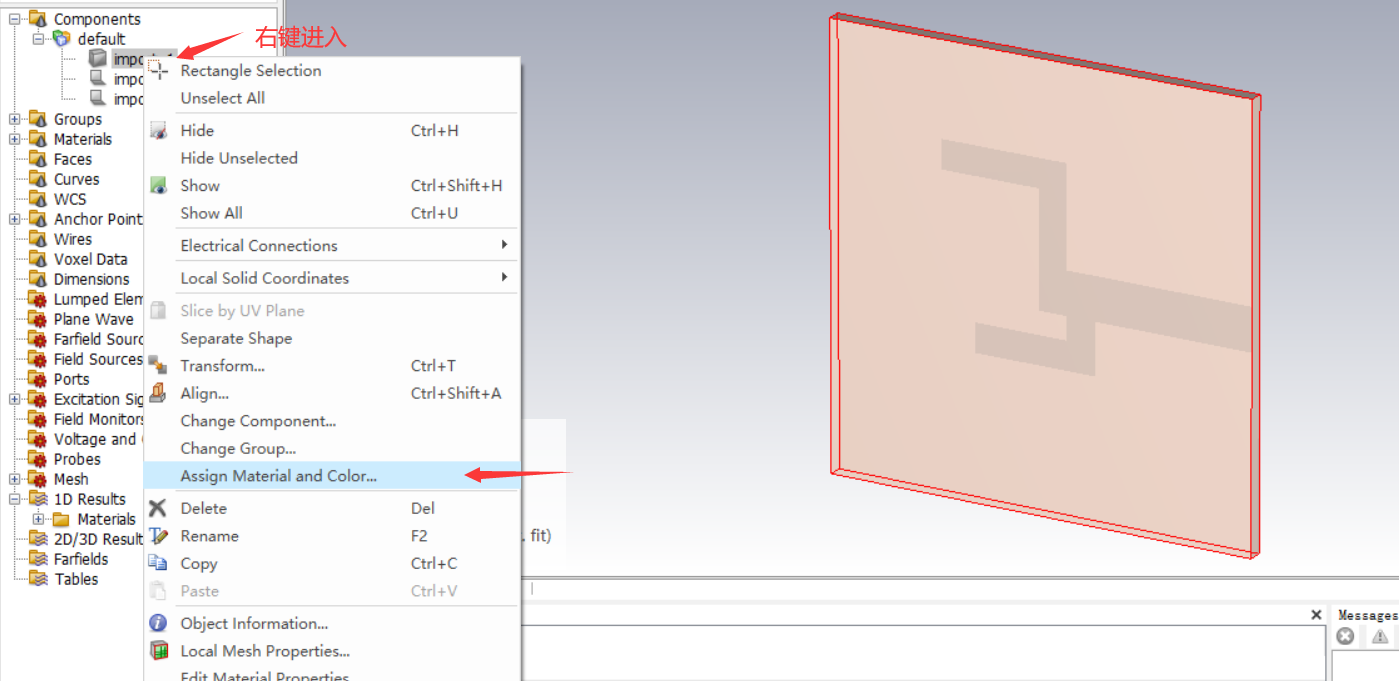Choose Change Group... menu entry
The height and width of the screenshot is (681, 1399).
point(331,448)
